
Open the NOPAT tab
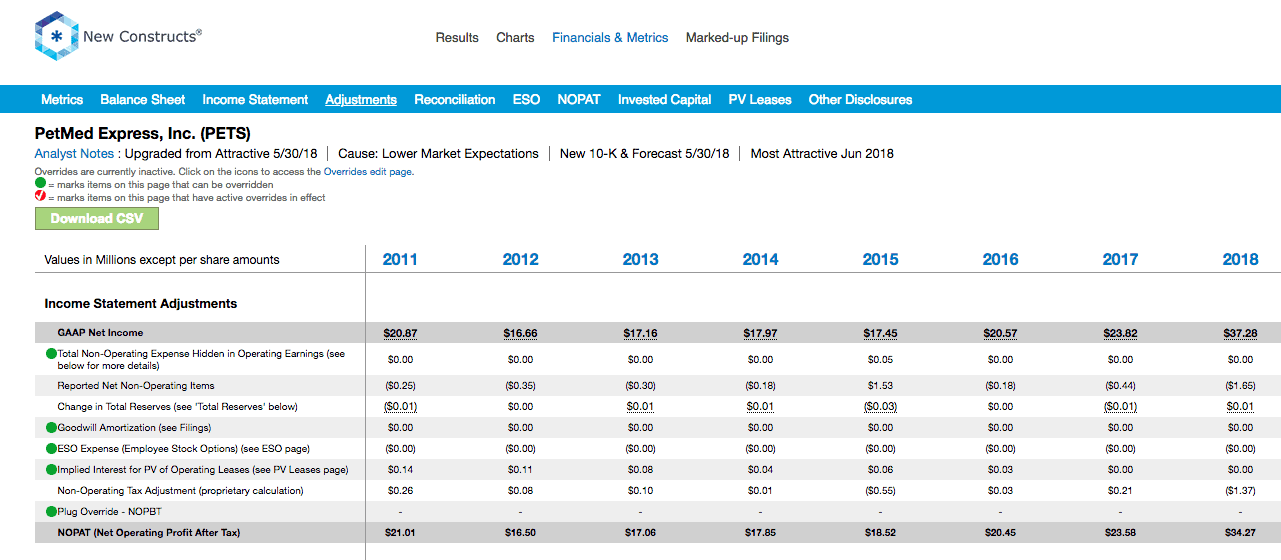579,100
